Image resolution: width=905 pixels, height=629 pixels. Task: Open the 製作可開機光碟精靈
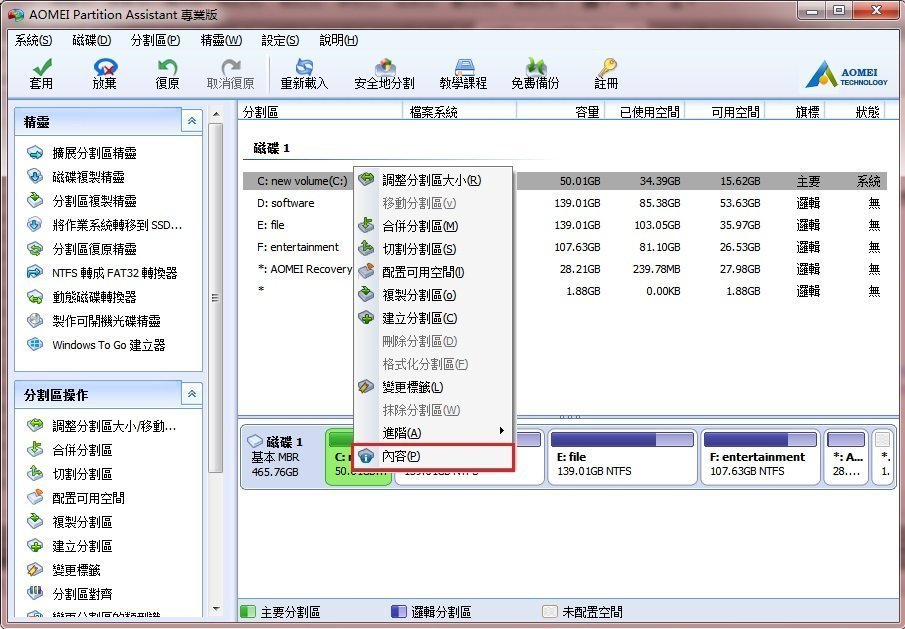coord(94,321)
